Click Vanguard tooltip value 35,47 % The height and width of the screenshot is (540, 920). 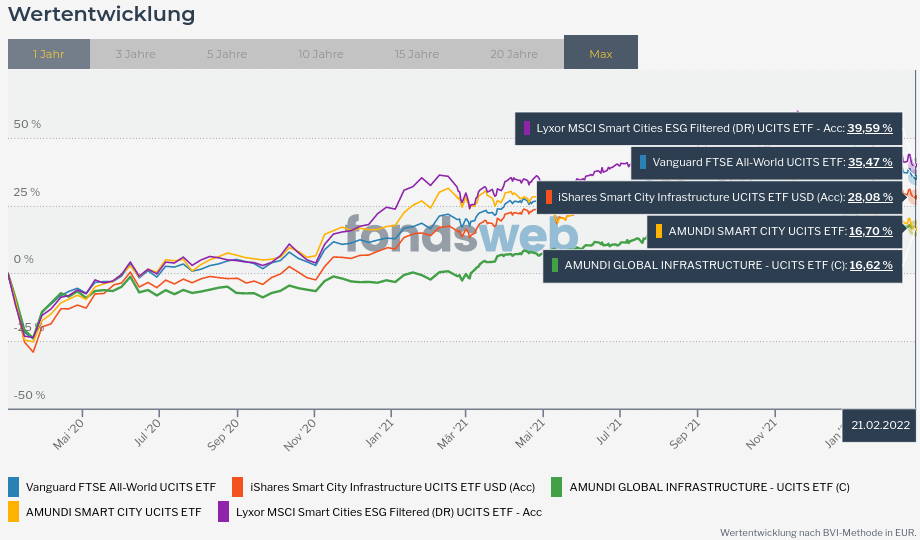pyautogui.click(x=869, y=162)
